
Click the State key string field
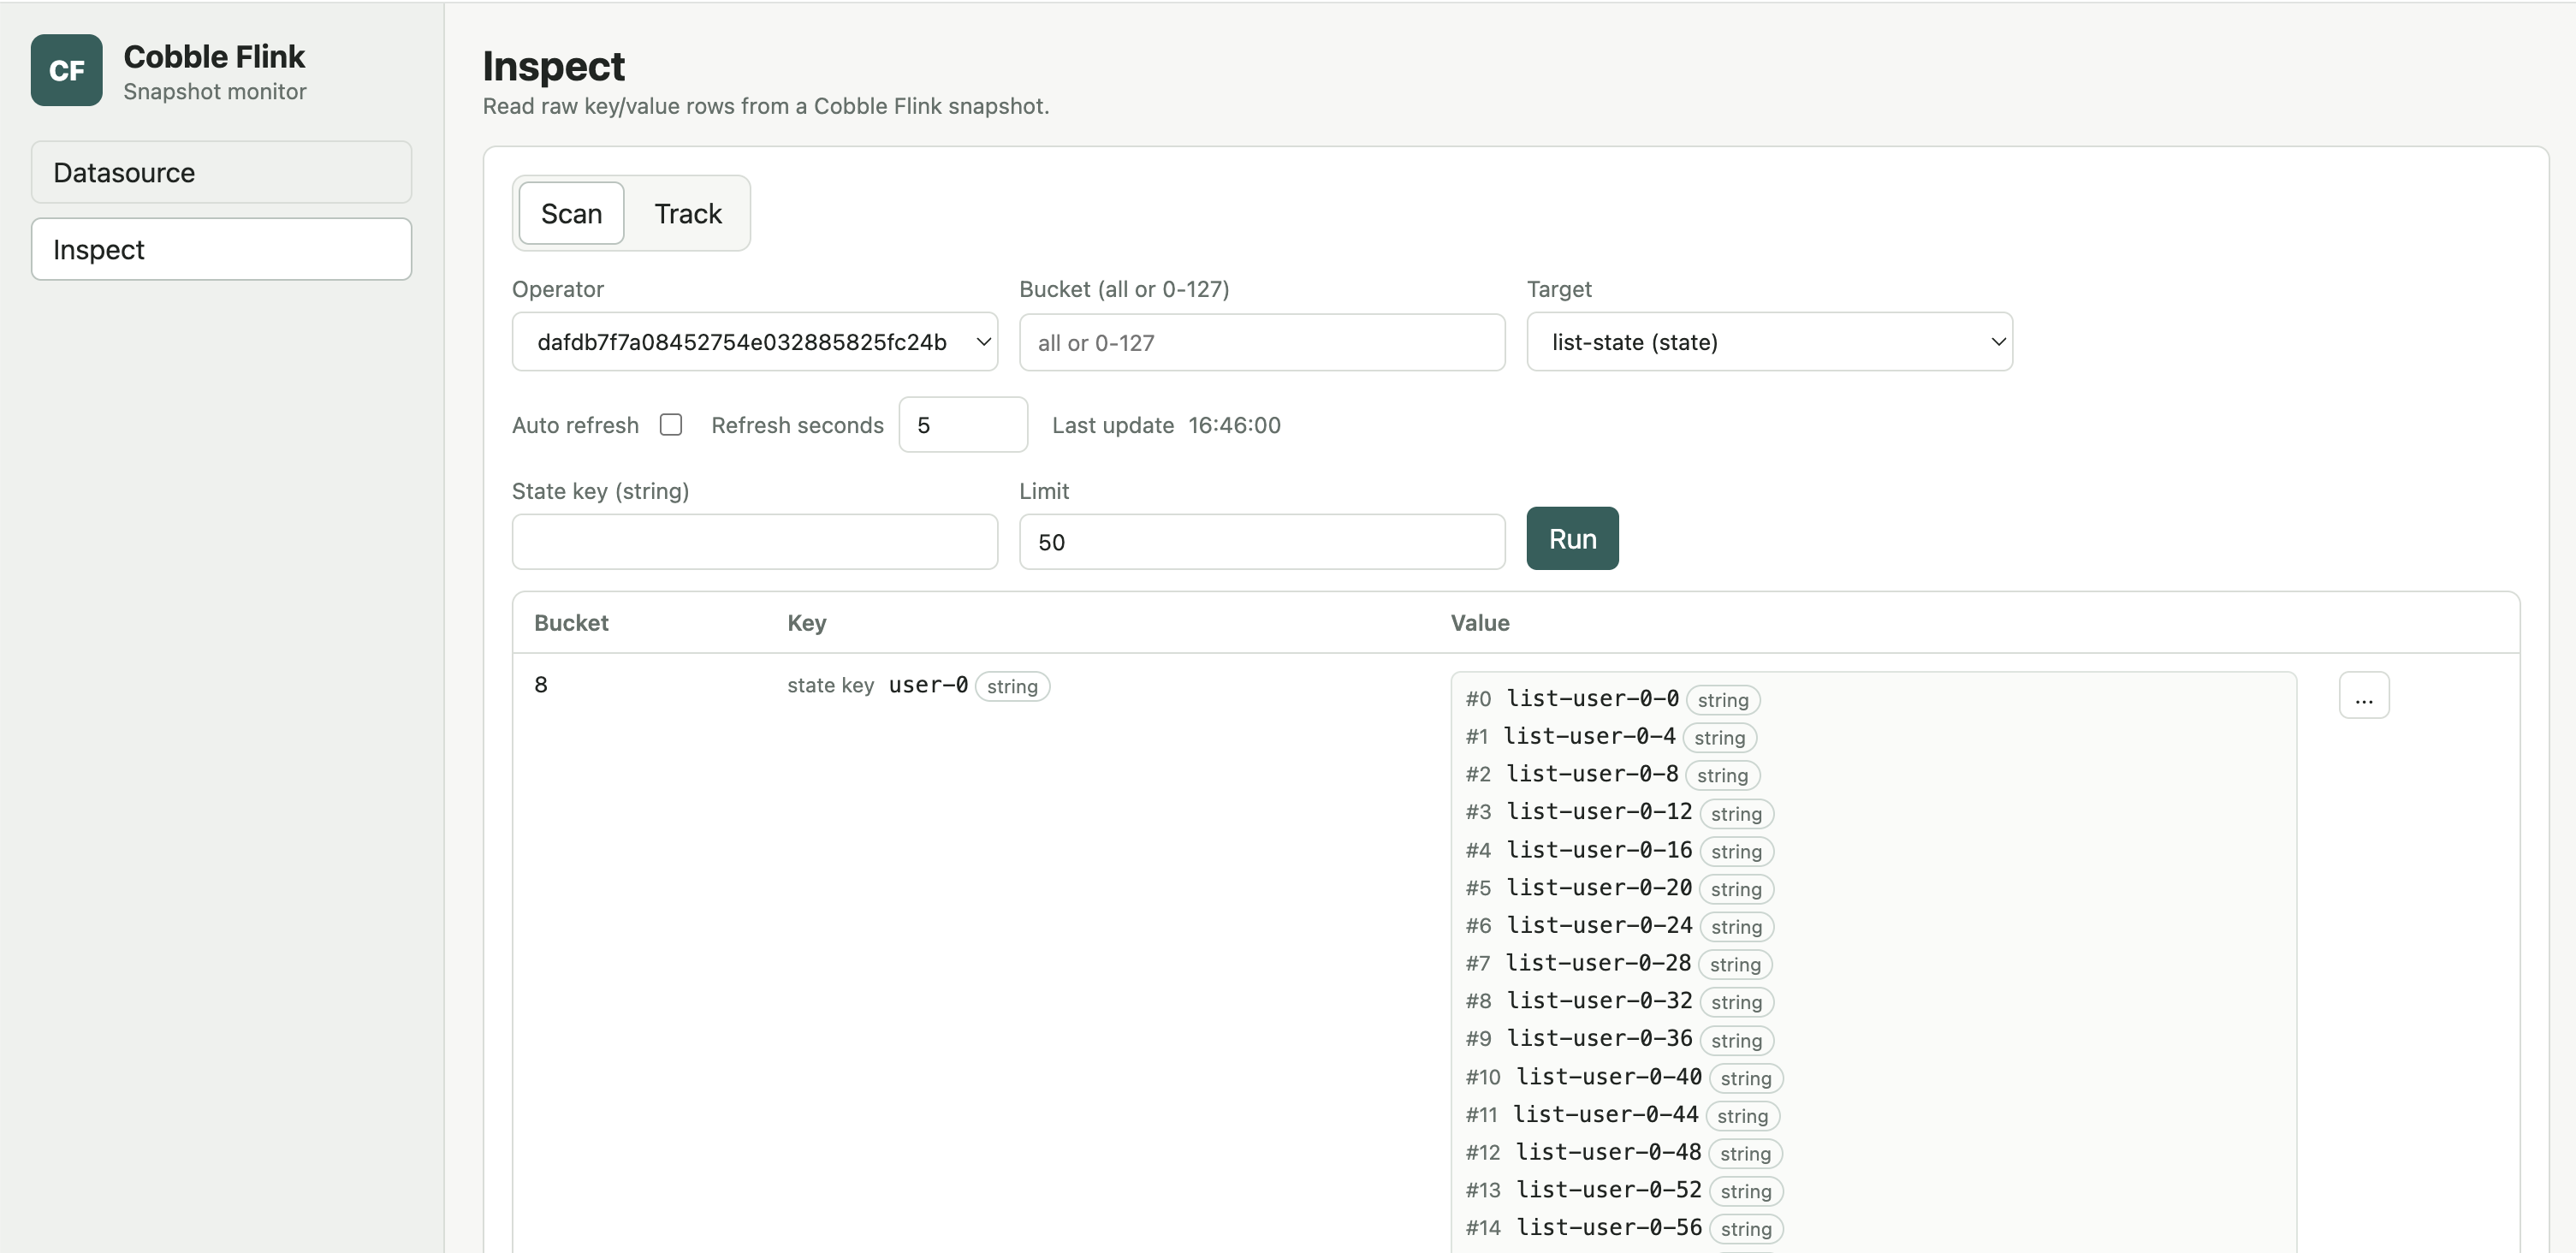pos(755,542)
